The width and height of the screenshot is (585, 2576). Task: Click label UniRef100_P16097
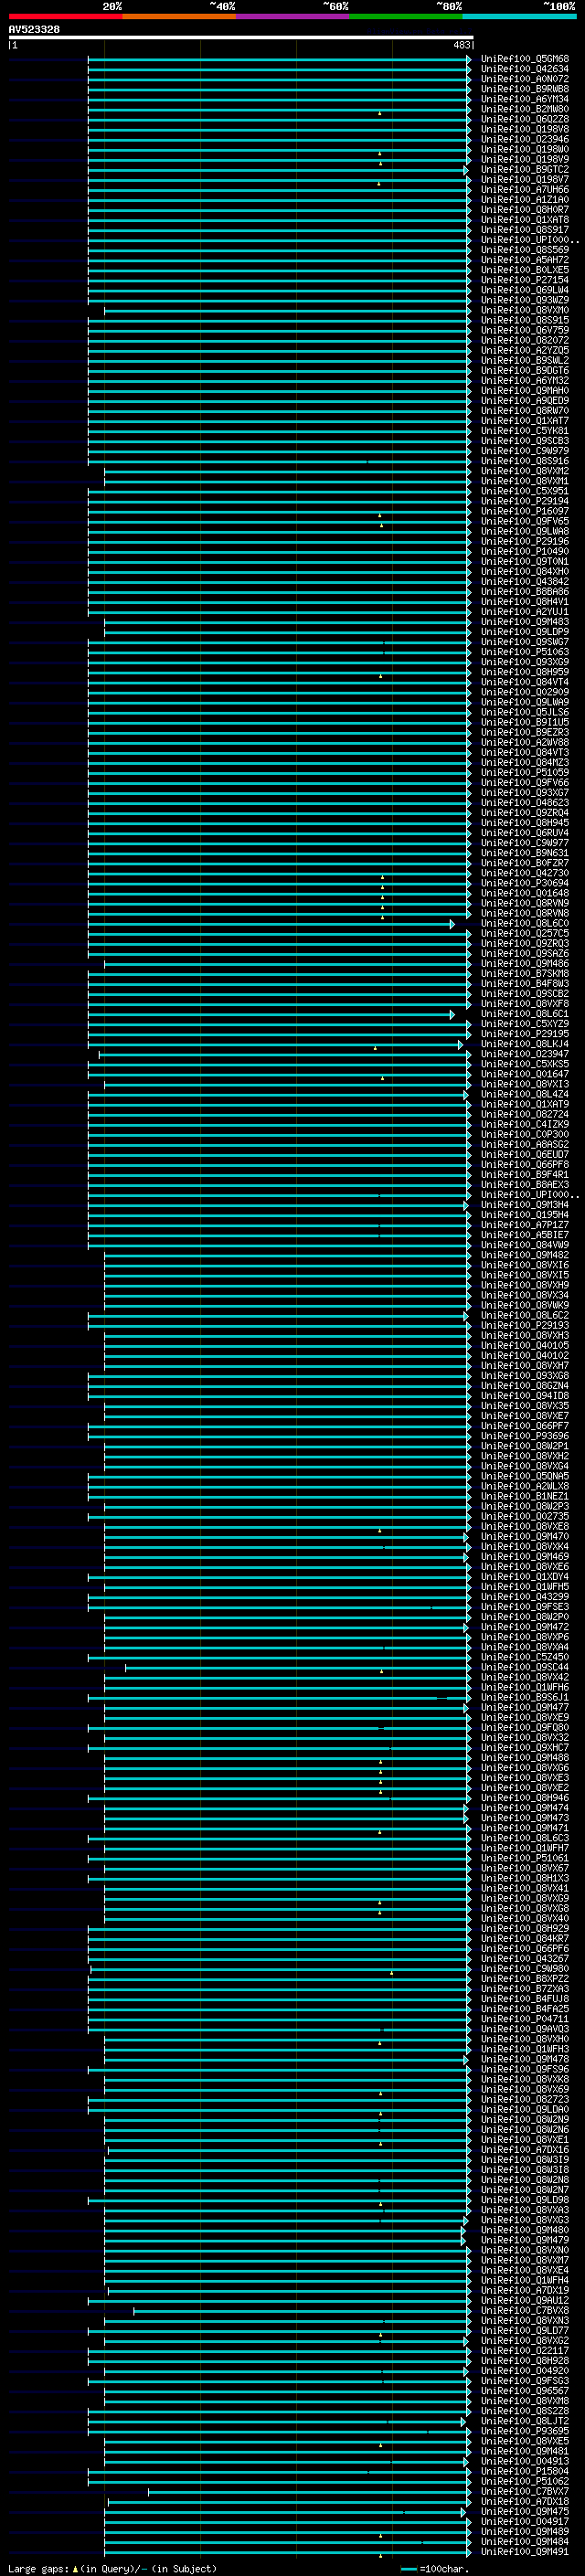click(525, 511)
